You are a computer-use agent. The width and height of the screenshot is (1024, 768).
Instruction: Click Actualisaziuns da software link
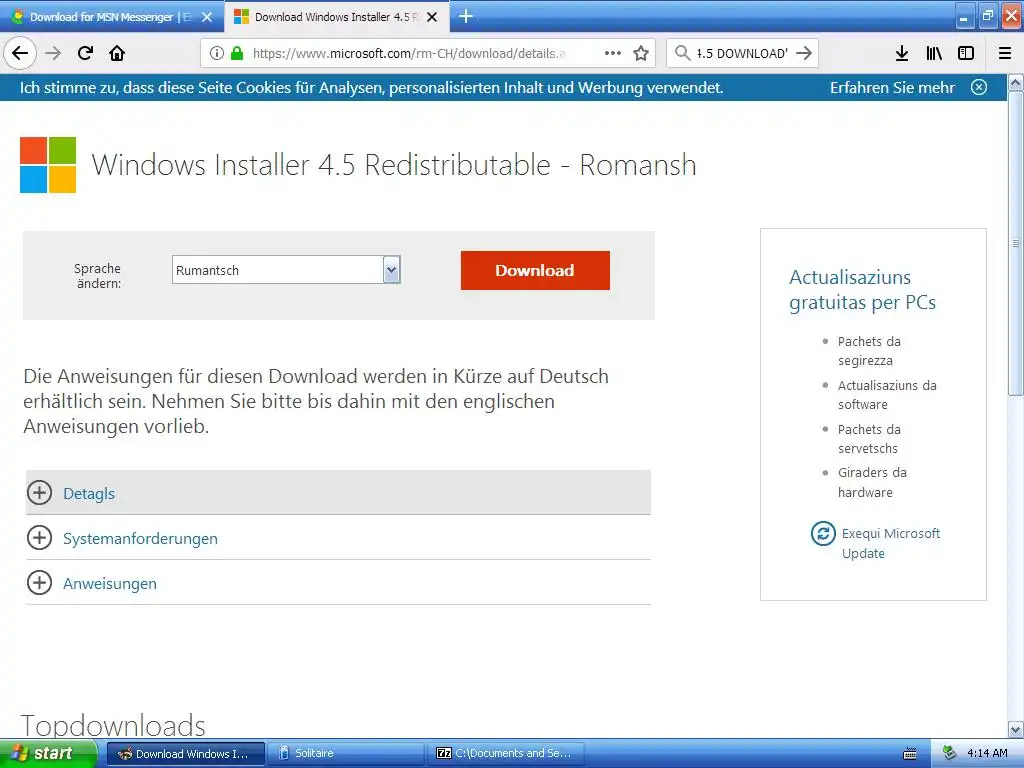(887, 394)
